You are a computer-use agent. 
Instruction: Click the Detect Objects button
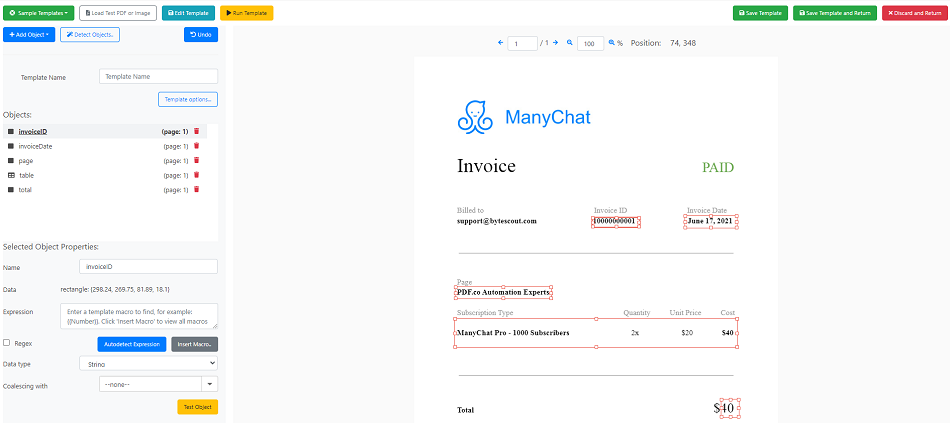tap(90, 35)
